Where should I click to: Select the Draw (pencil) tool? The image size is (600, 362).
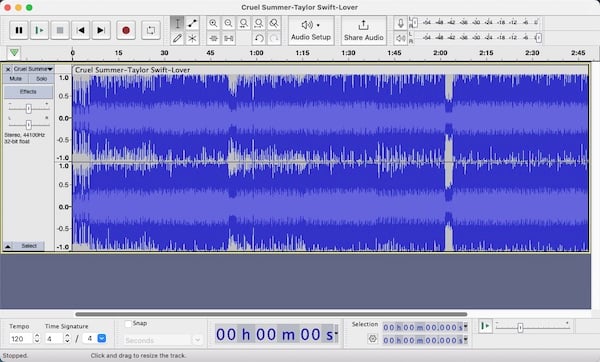click(x=177, y=38)
